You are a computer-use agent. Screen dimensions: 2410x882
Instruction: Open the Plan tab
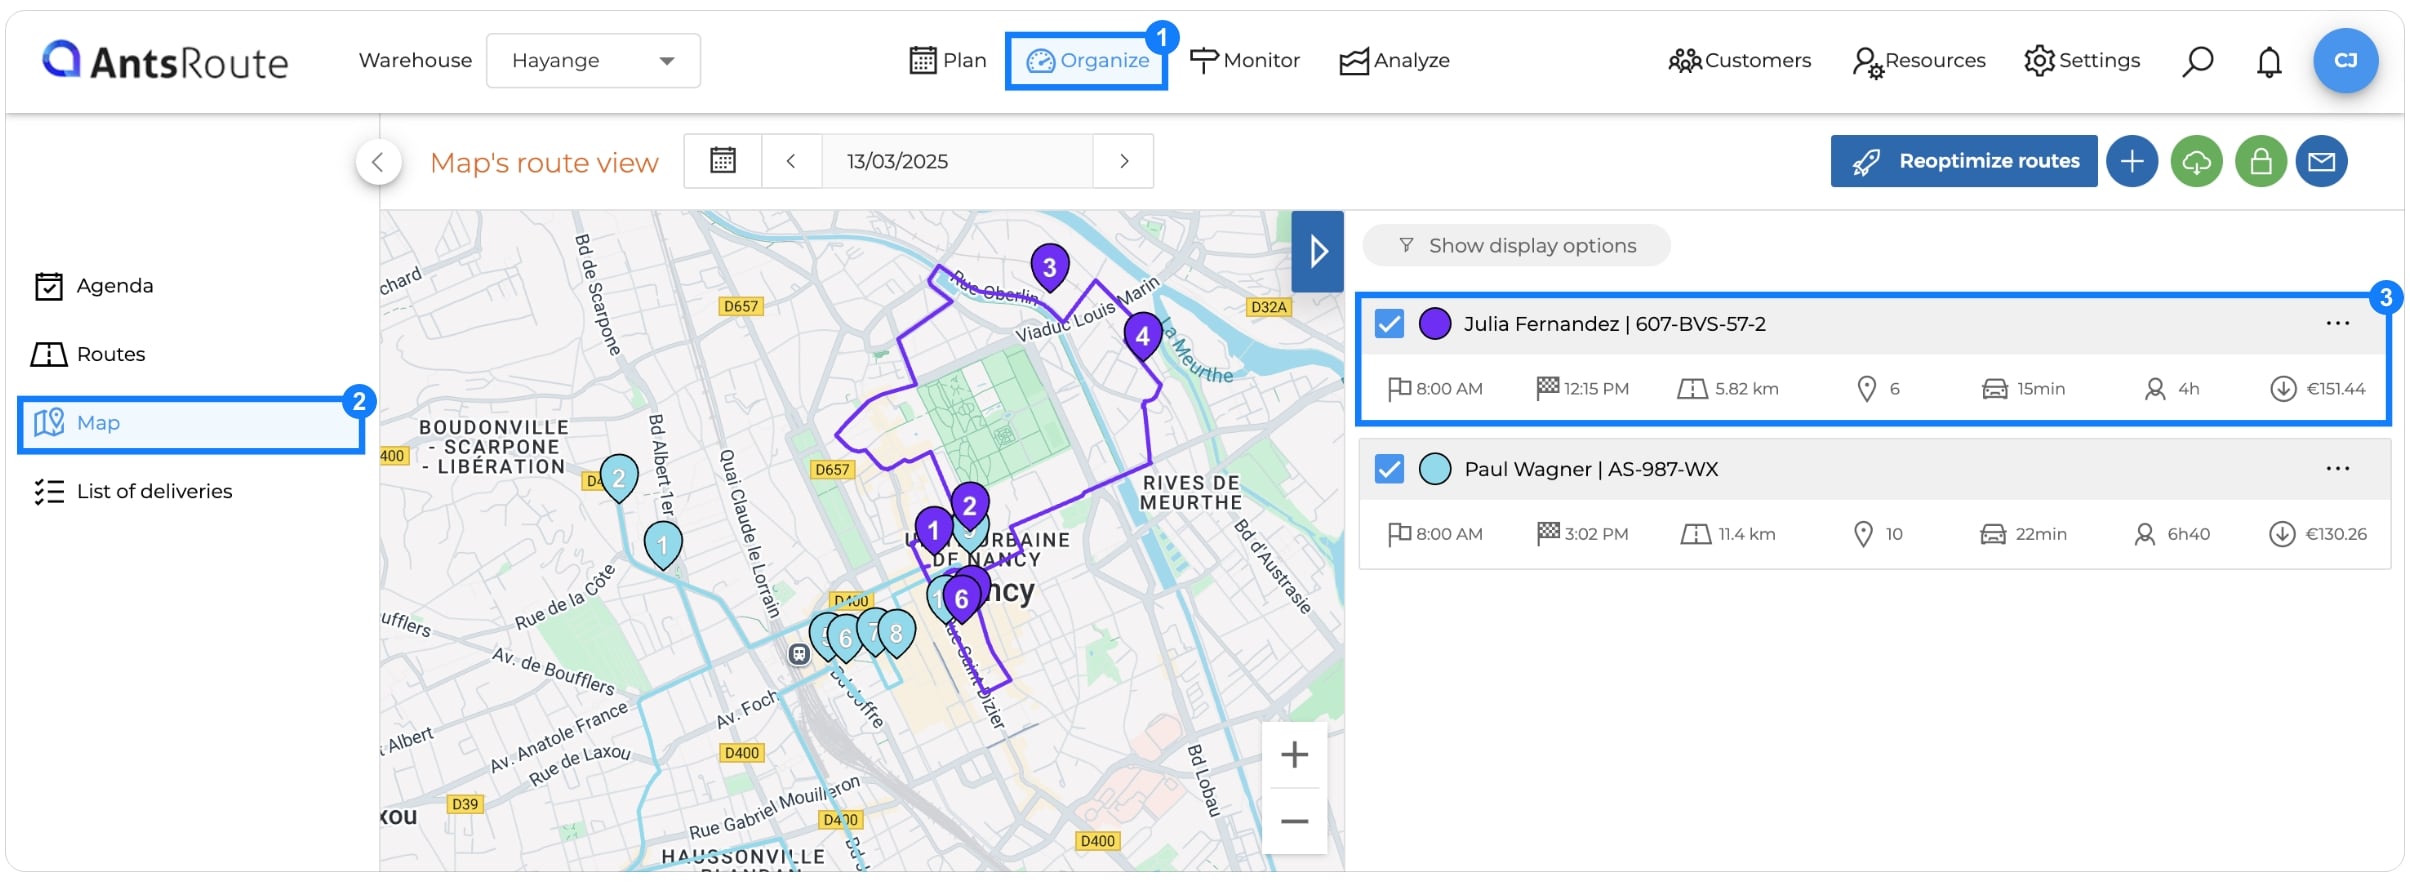948,61
